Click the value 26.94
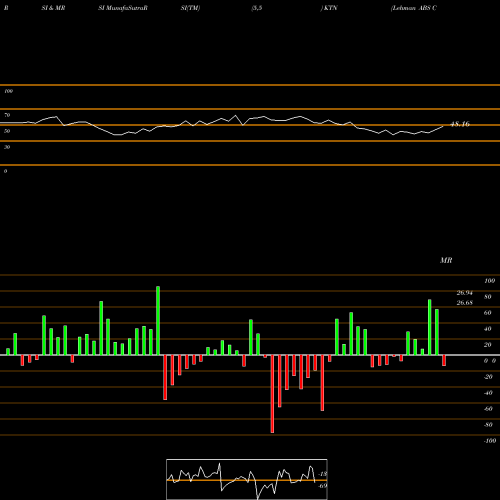This screenshot has height=500, width=500. [x=465, y=293]
